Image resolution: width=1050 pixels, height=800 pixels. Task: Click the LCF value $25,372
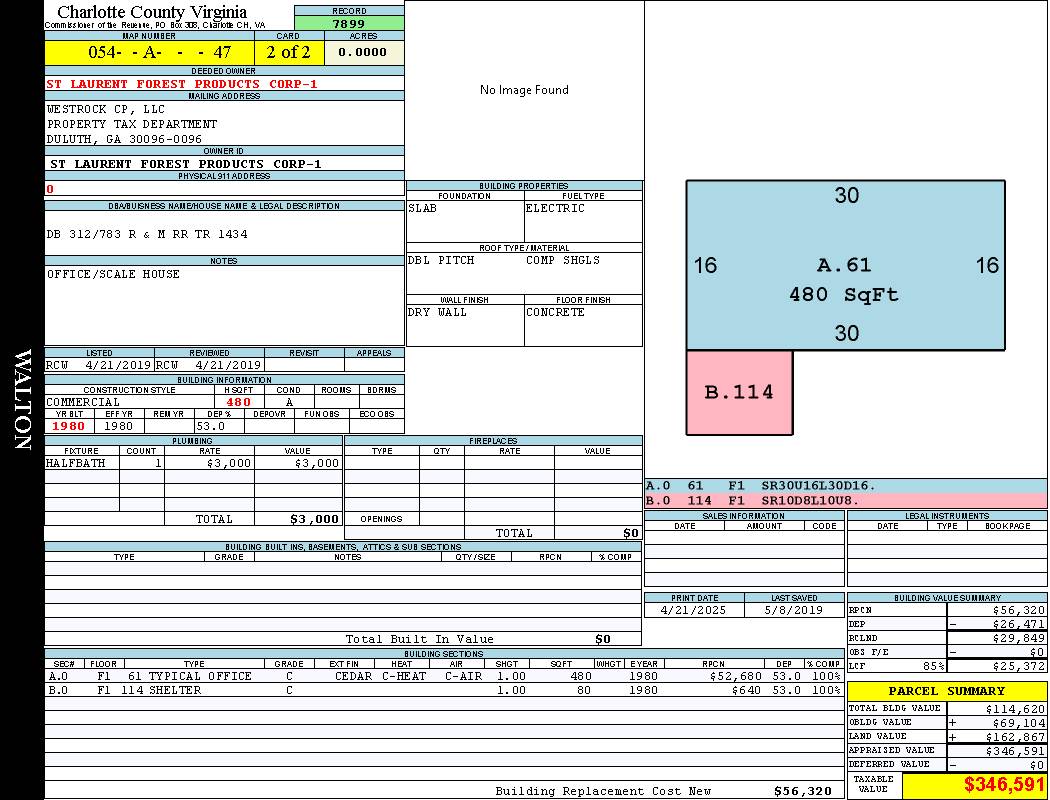(x=1018, y=666)
